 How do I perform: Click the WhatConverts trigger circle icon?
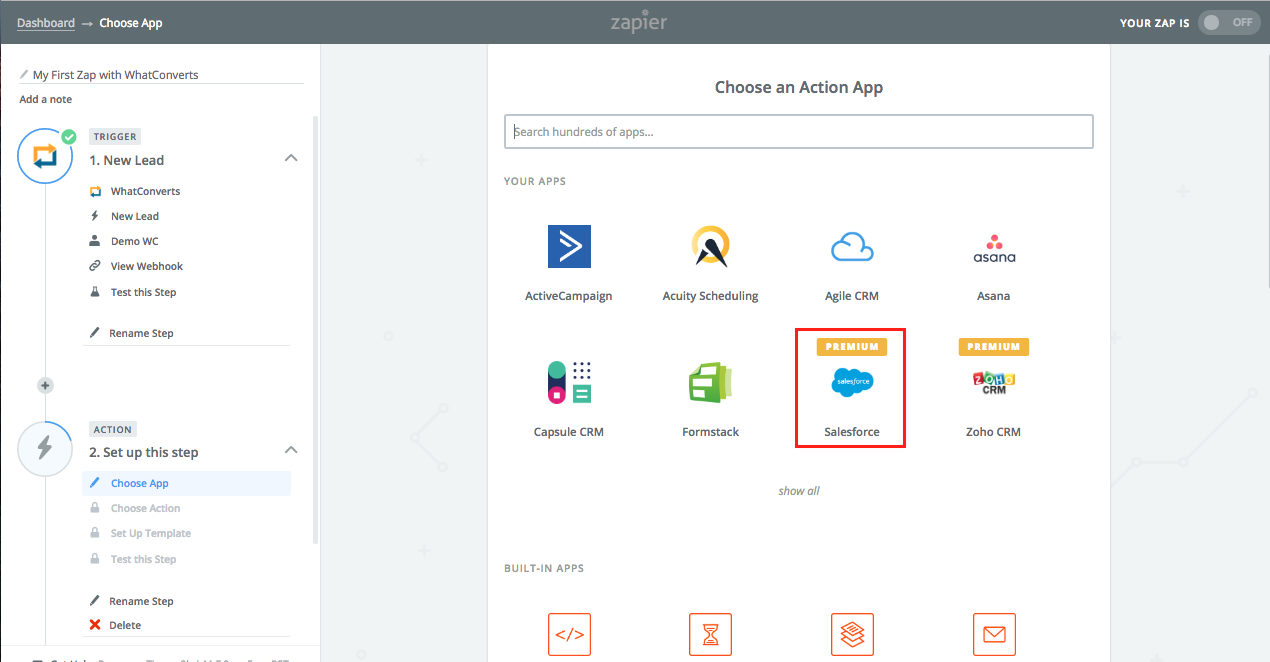[x=45, y=156]
